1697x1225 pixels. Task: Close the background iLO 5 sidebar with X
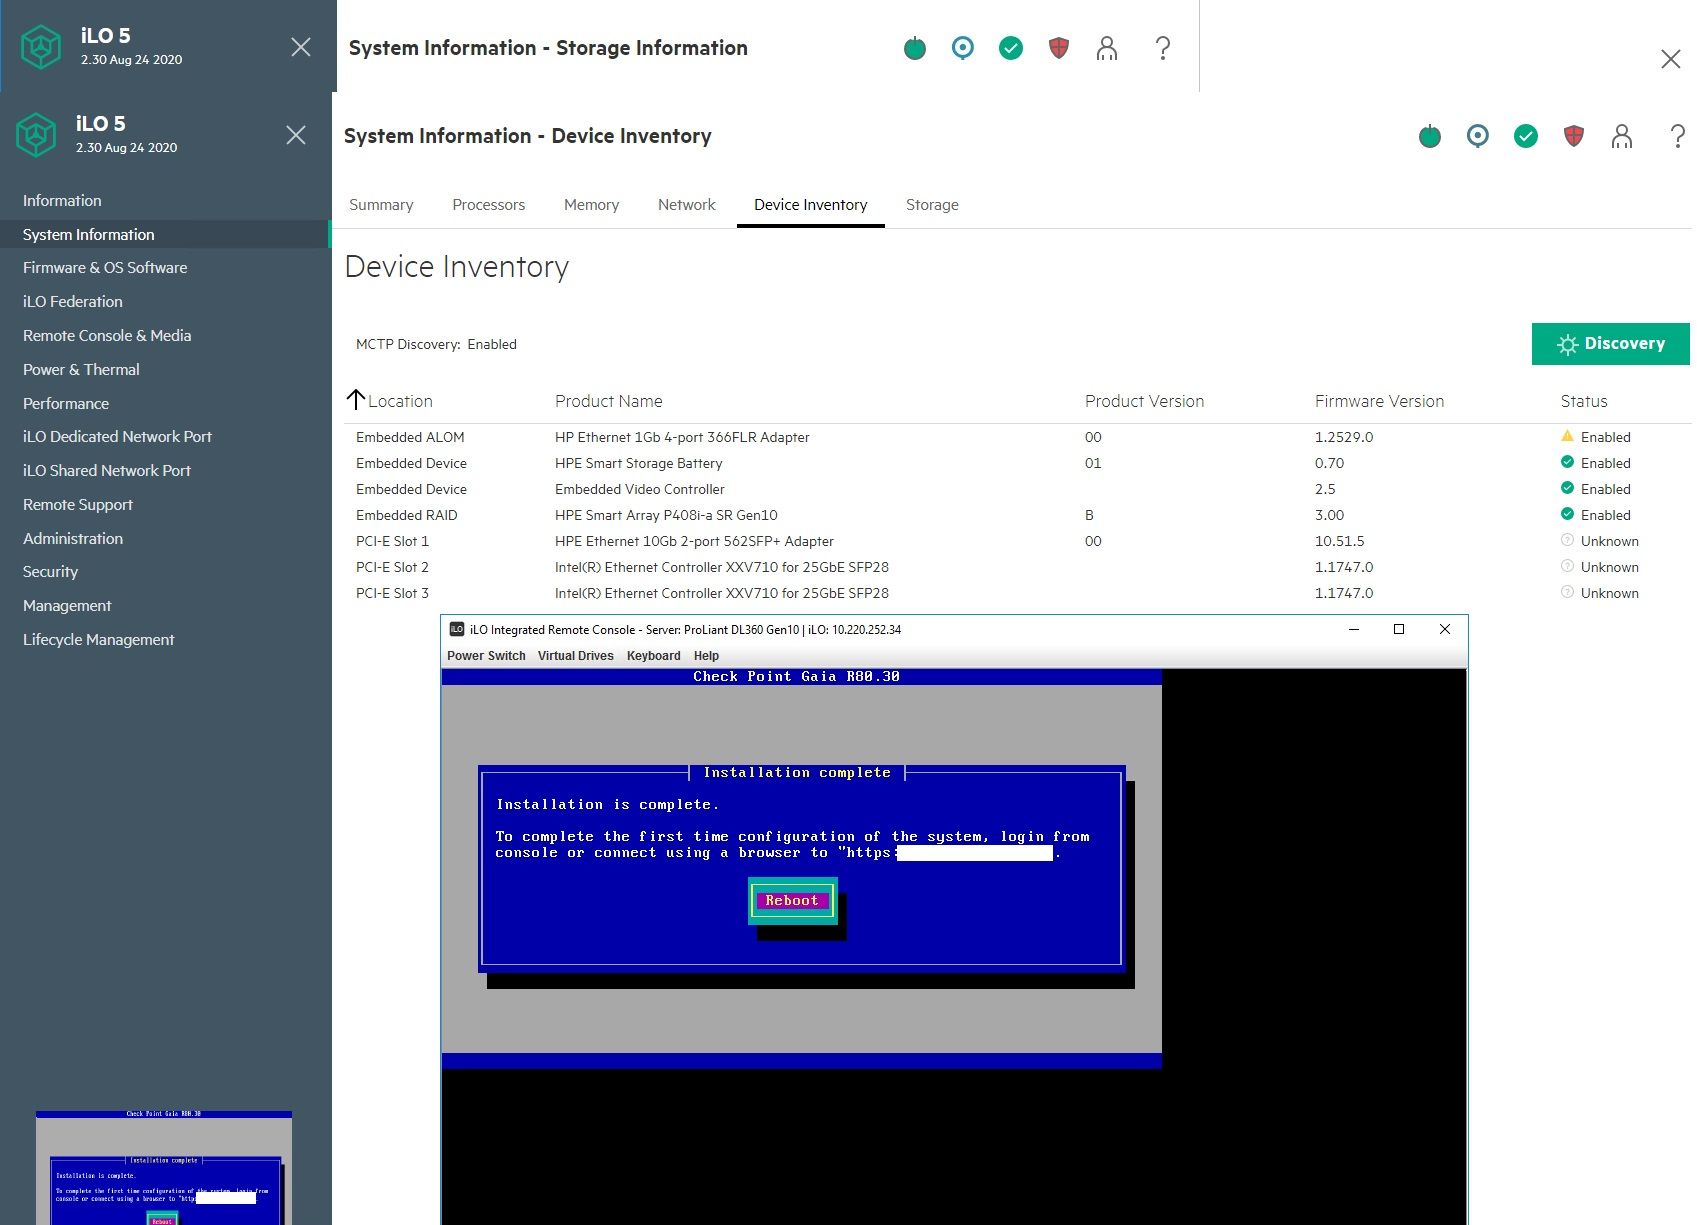(x=301, y=47)
